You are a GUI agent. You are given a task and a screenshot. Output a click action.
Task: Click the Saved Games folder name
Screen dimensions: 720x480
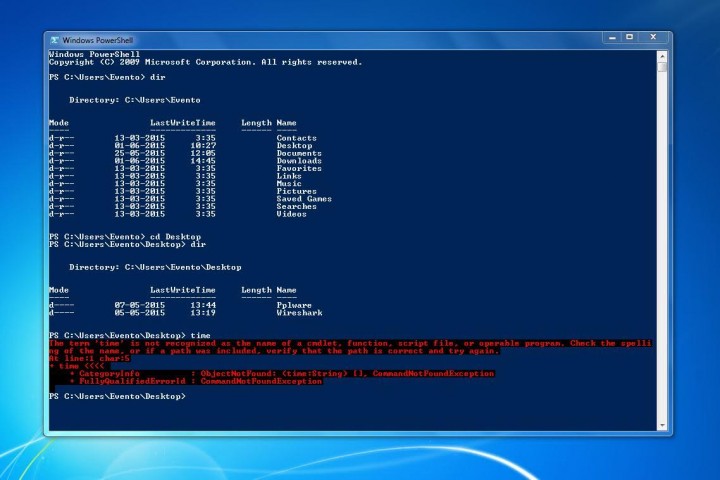click(x=304, y=198)
